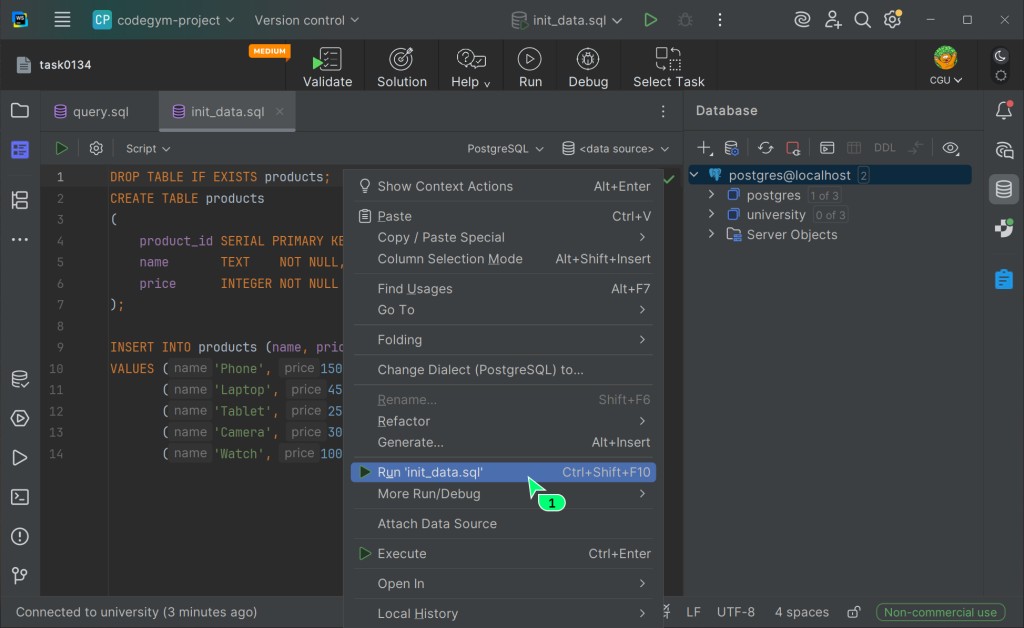Open the Terminal tool window
The width and height of the screenshot is (1024, 628).
(x=20, y=497)
